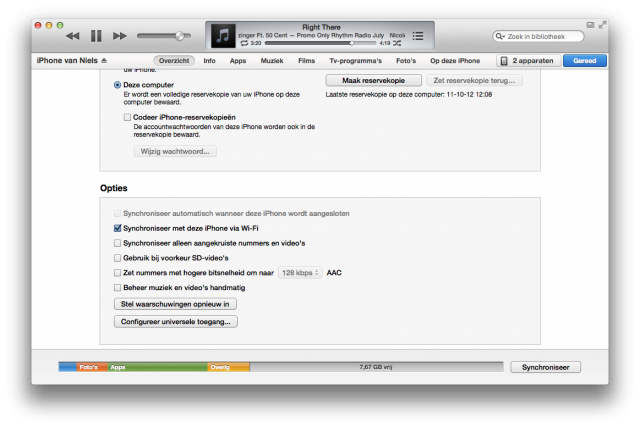Screen dimensions: 640x428
Task: Click the album artwork music note thumbnail
Action: [x=223, y=36]
